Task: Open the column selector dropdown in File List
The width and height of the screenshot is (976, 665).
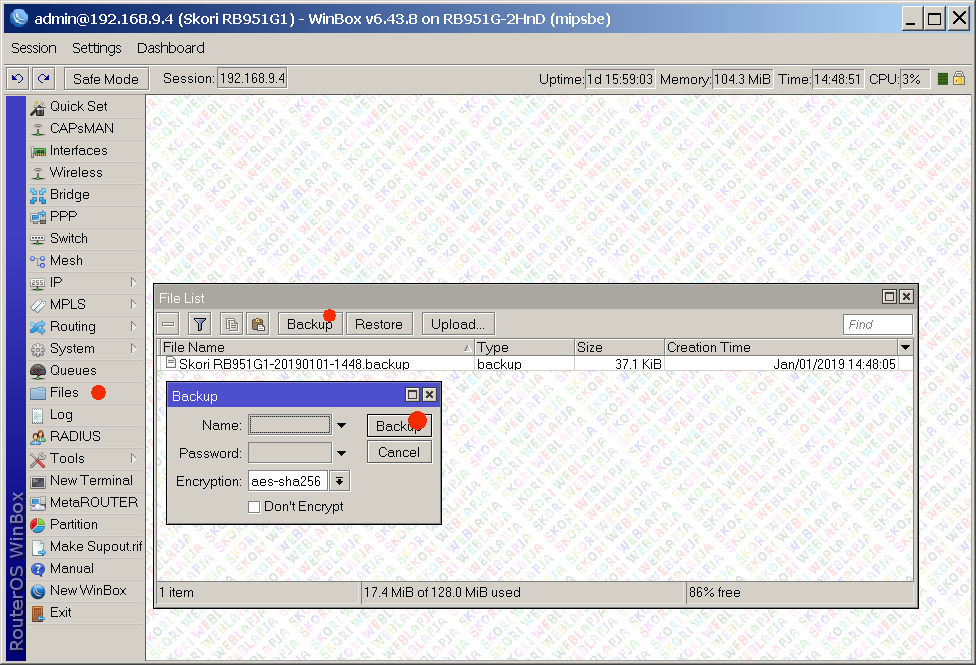Action: (905, 348)
